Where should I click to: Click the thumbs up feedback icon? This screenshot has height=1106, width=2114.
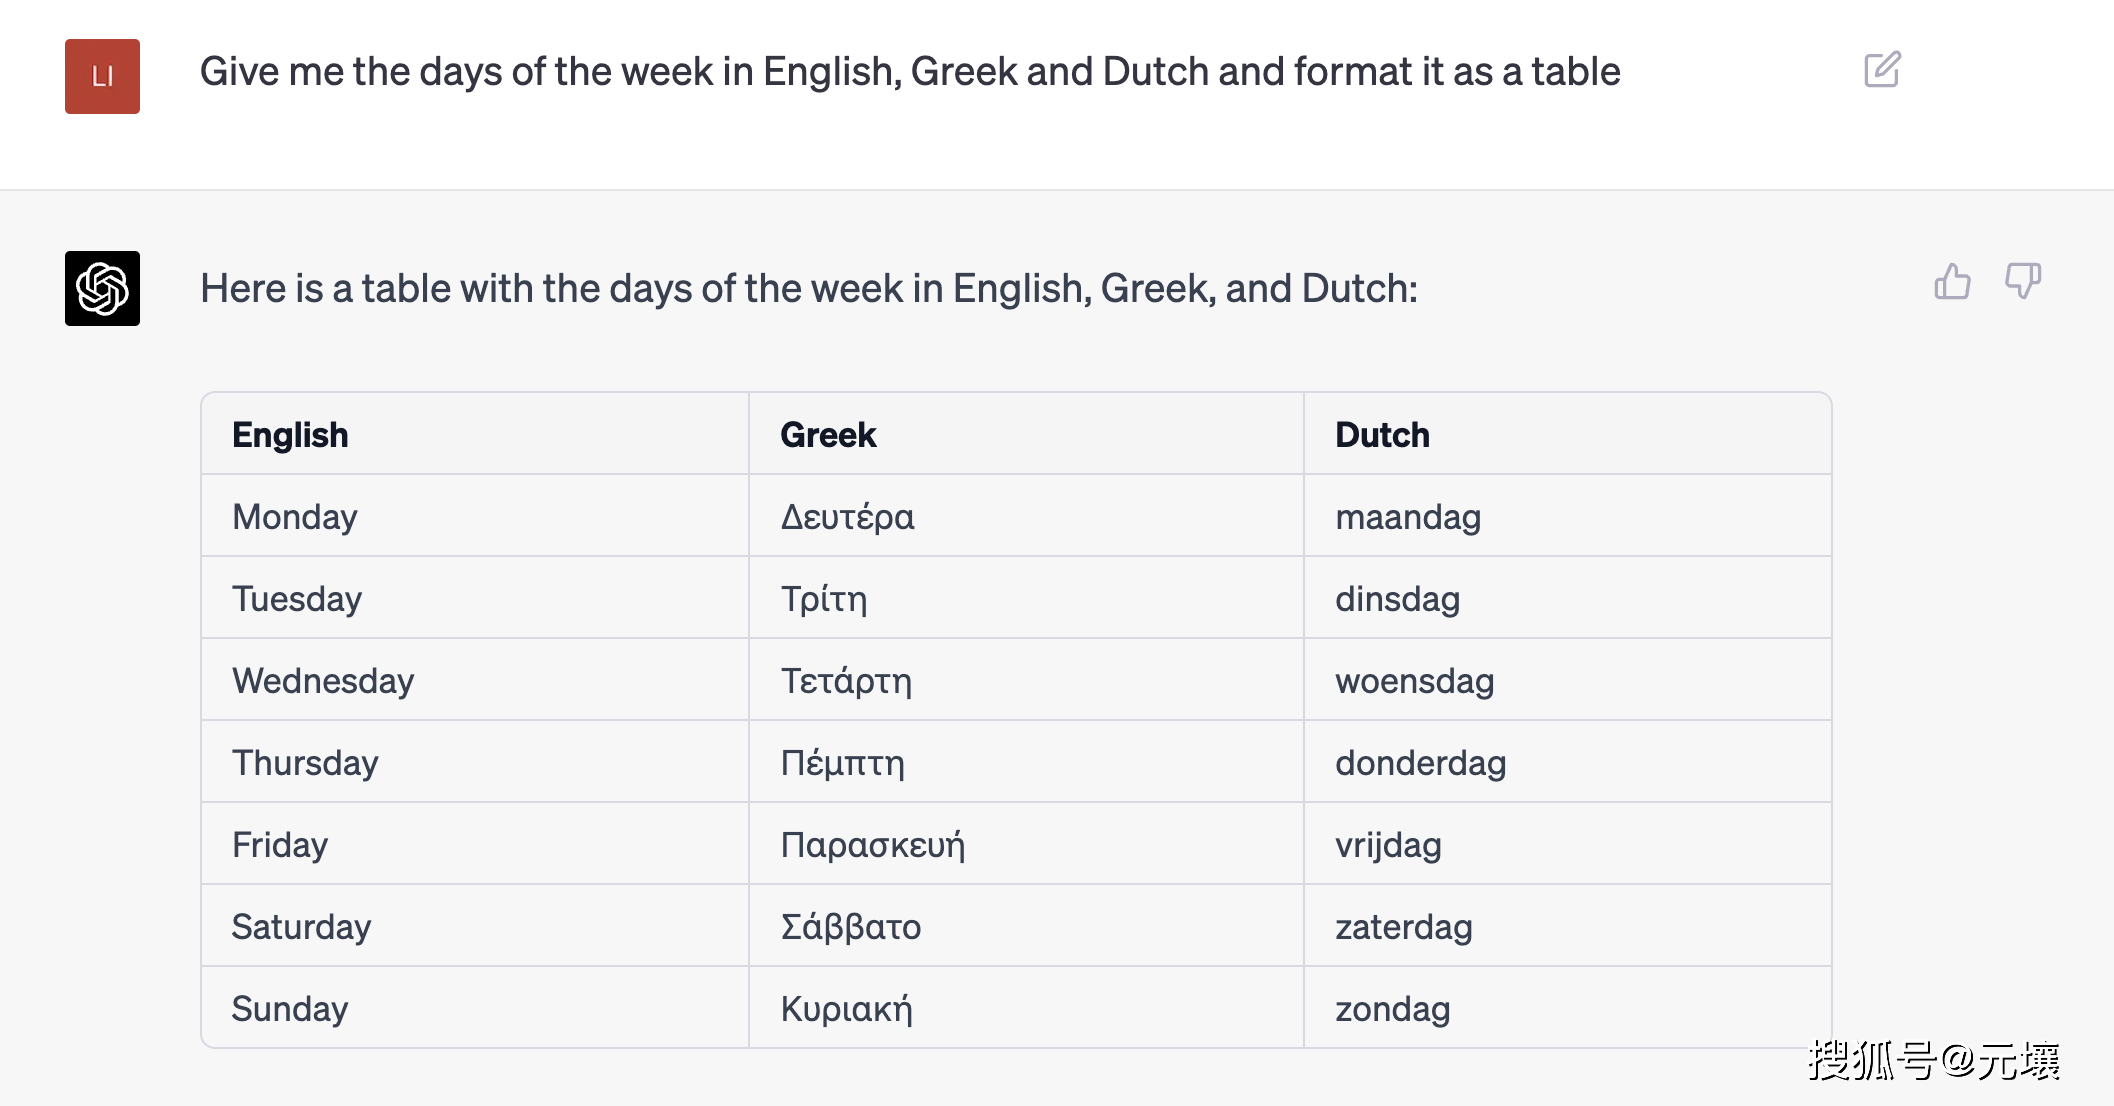(x=1952, y=281)
